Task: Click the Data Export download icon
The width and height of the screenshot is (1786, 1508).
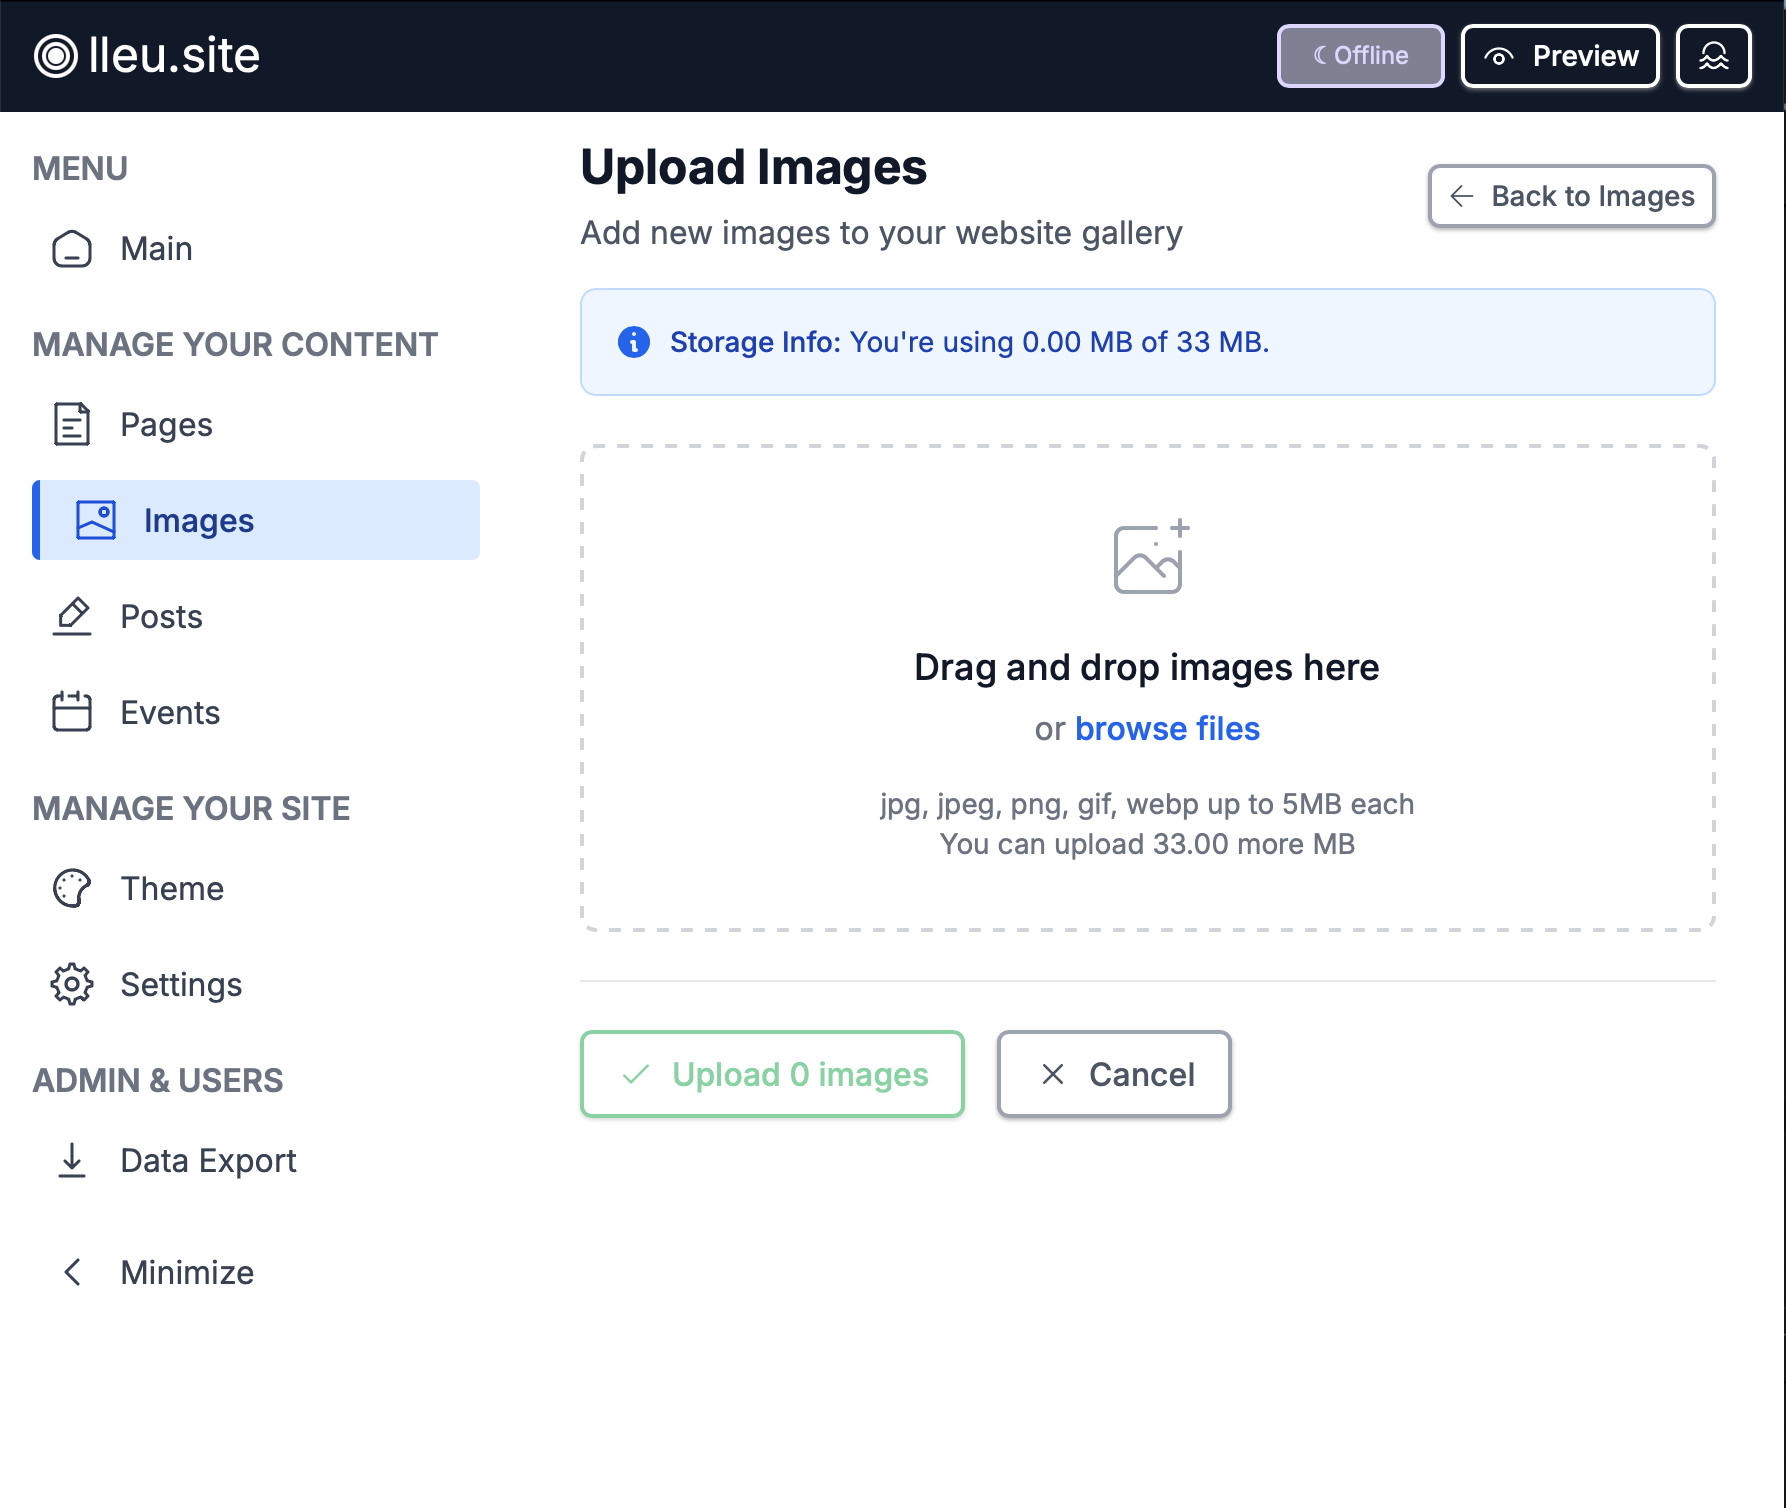Action: point(72,1161)
